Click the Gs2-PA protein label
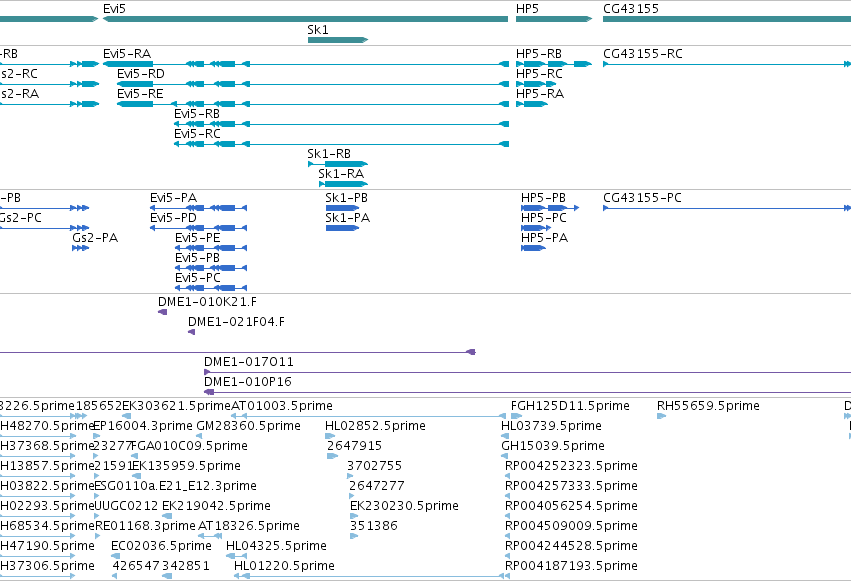The image size is (851, 581). 95,238
